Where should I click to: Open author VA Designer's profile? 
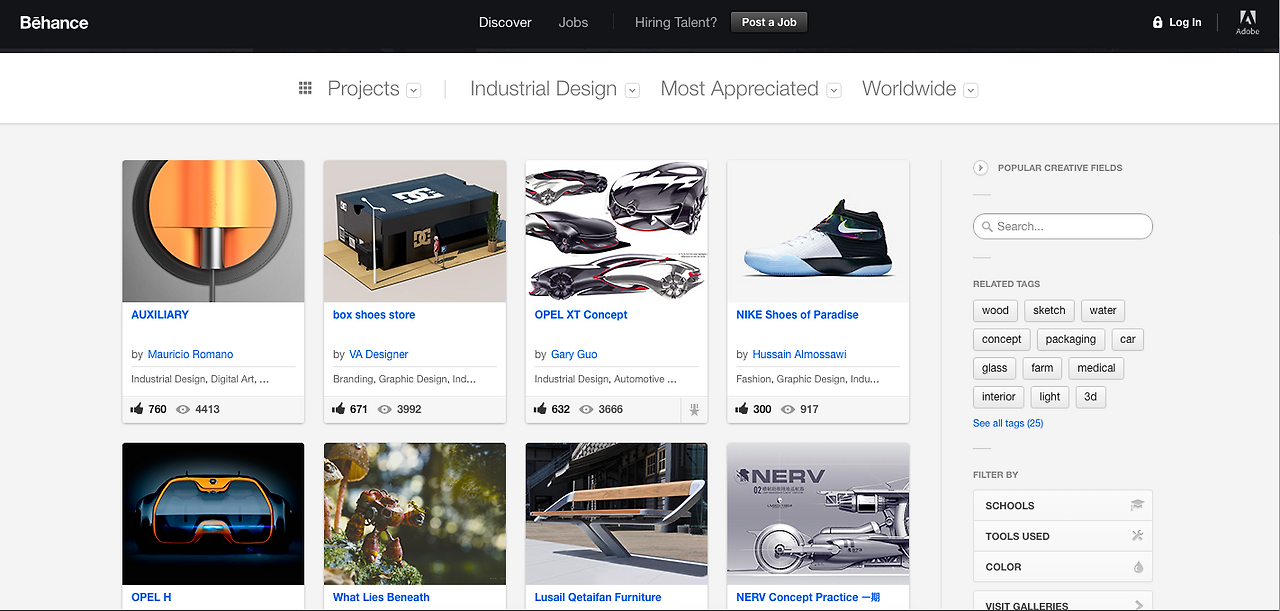tap(379, 354)
